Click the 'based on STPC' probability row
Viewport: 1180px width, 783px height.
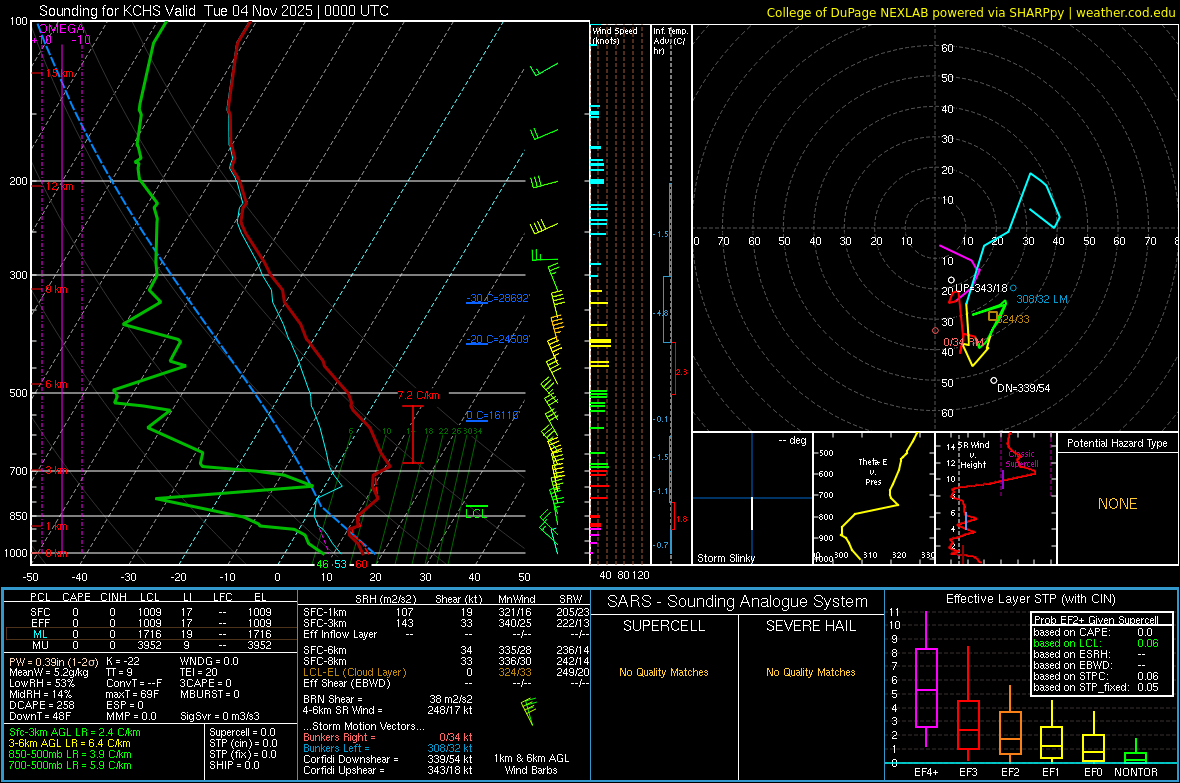[x=1096, y=676]
